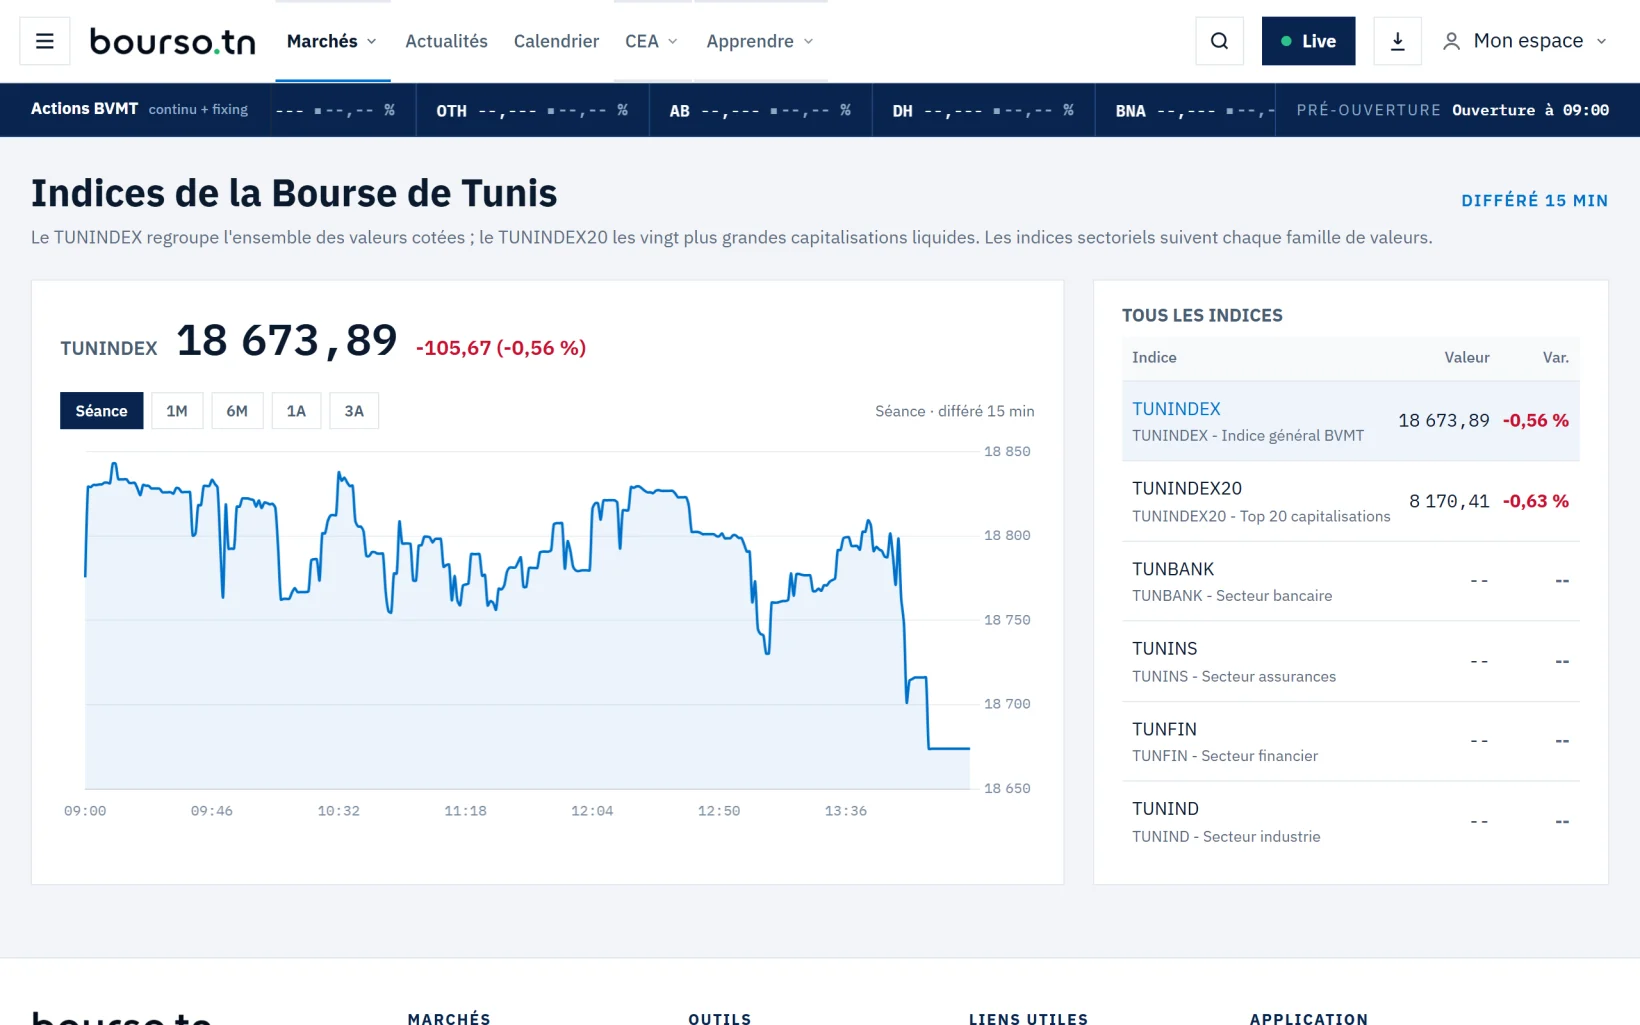Click the 'Var.' column header

1555,357
